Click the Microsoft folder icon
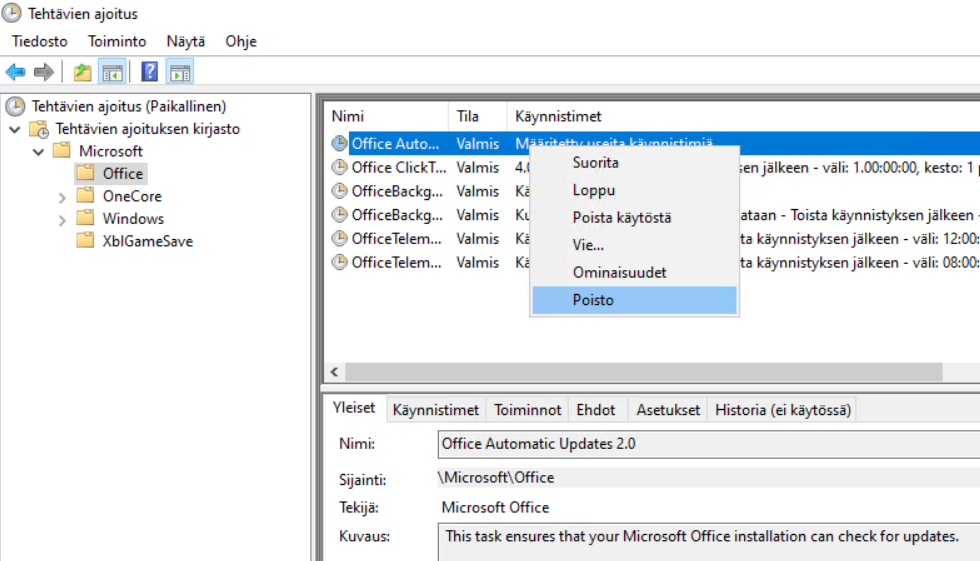Screen dimensions: 980x561 pyautogui.click(x=62, y=151)
